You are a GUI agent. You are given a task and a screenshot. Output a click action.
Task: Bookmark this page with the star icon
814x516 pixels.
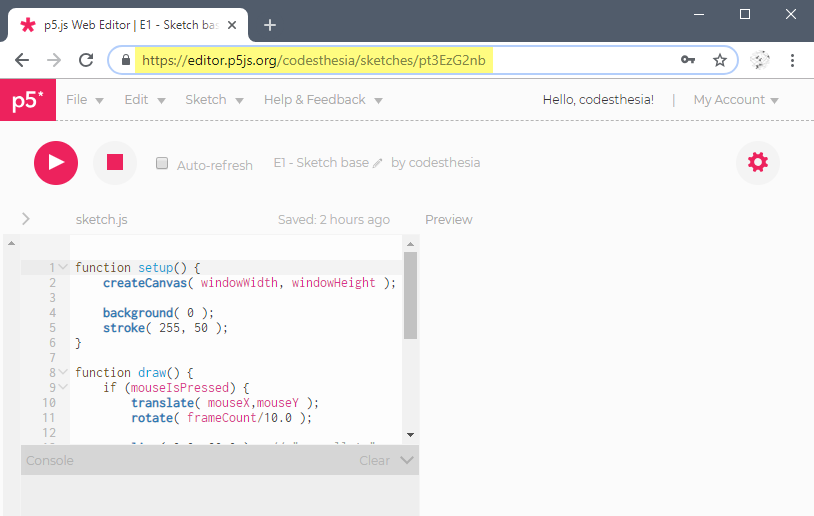719,60
